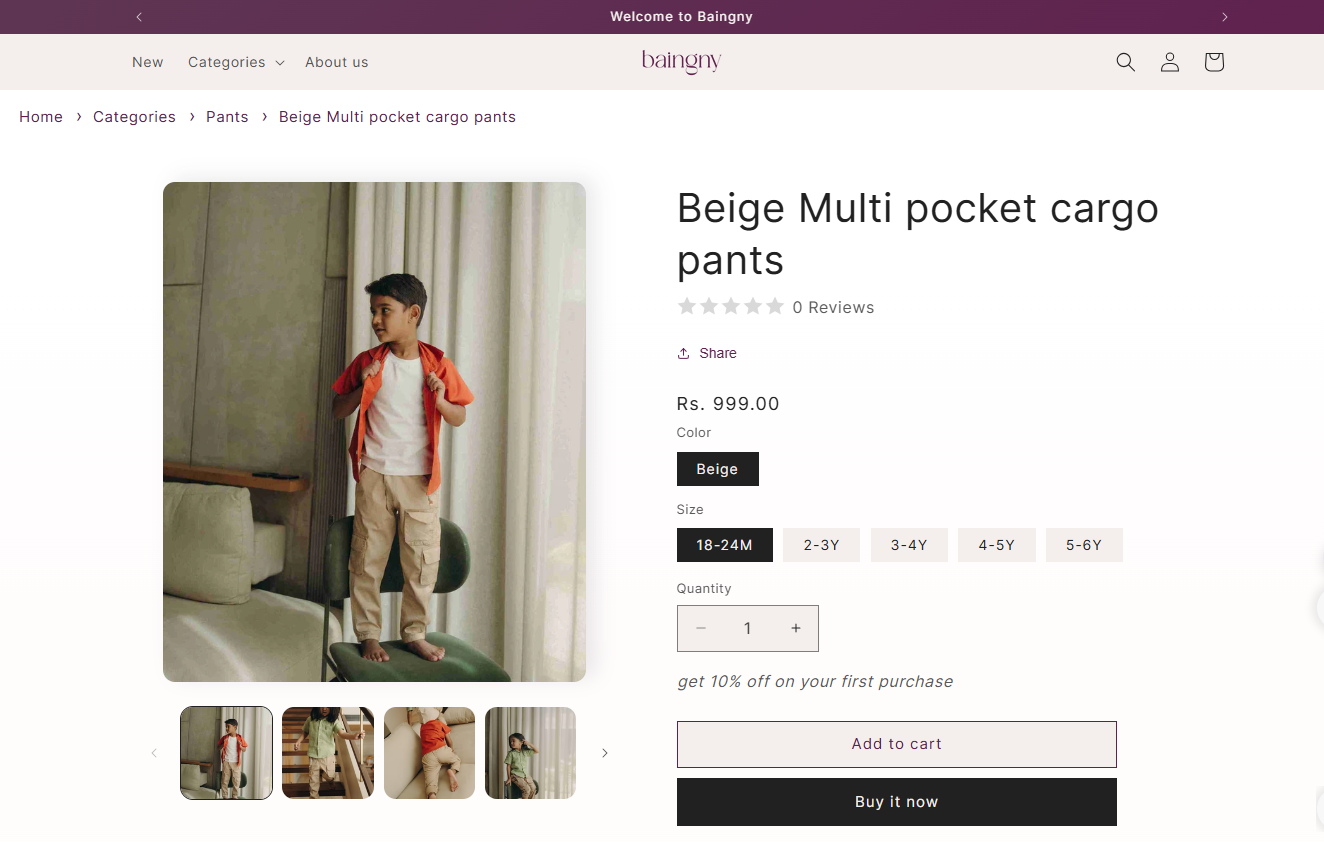Show next announcement with right arrow
The image size is (1324, 842).
(x=1224, y=17)
